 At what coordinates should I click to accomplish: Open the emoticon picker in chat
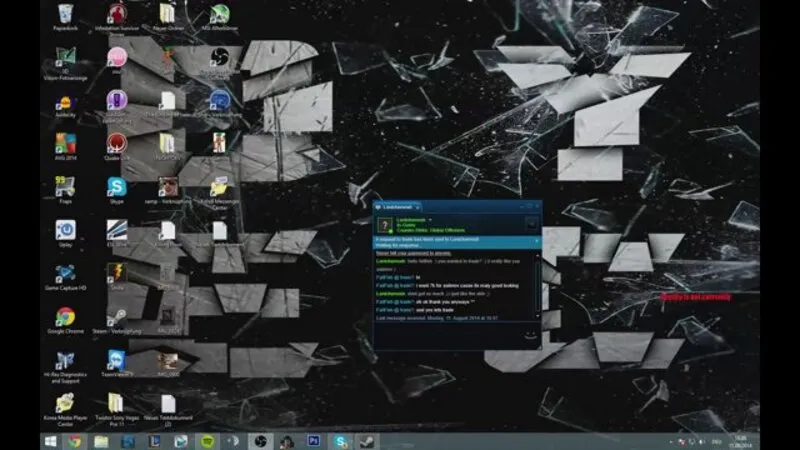pos(531,335)
